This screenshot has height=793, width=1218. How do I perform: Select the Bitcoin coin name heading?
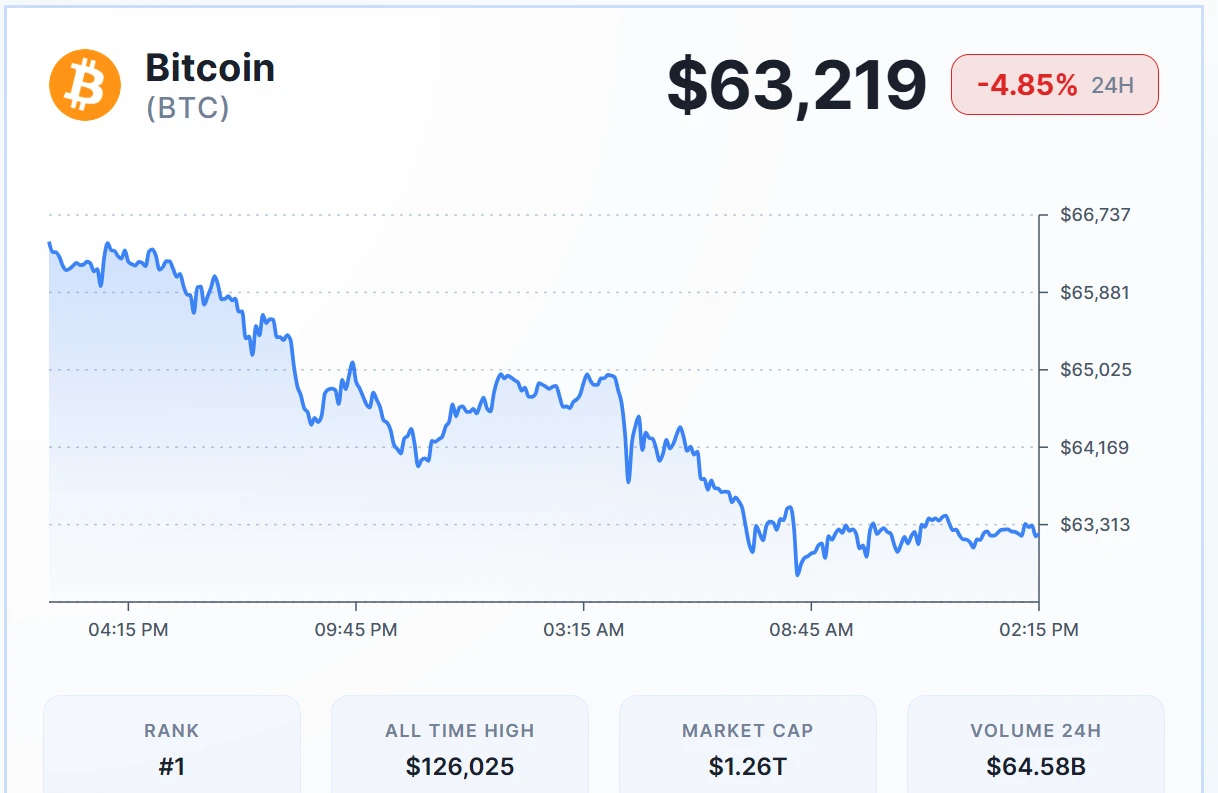pyautogui.click(x=210, y=68)
